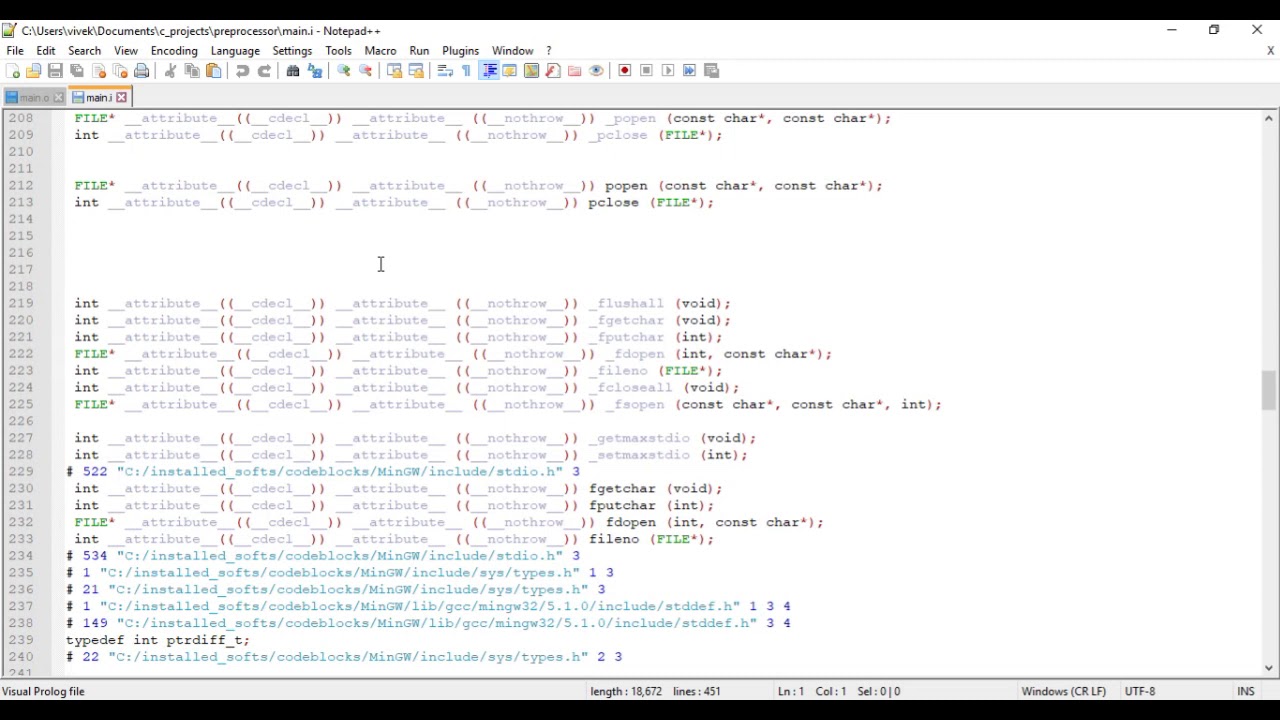The image size is (1280, 720).
Task: Open the Window menu
Action: click(x=512, y=51)
